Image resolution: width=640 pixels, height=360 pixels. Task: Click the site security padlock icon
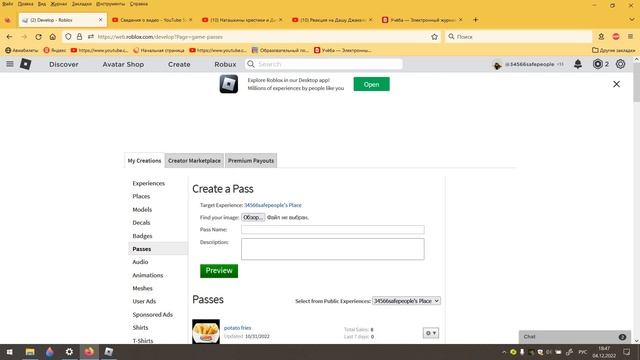(79, 37)
